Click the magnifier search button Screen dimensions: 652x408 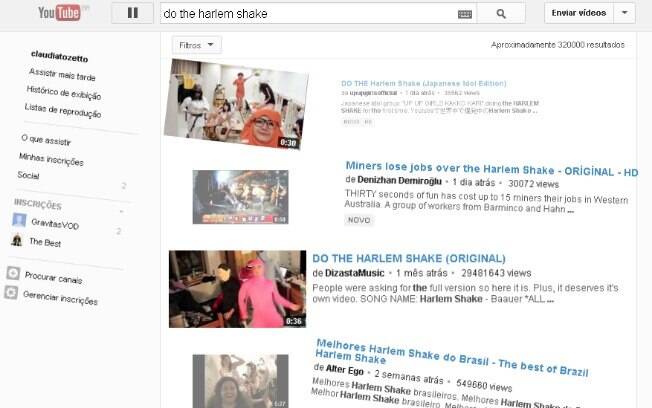tap(501, 14)
